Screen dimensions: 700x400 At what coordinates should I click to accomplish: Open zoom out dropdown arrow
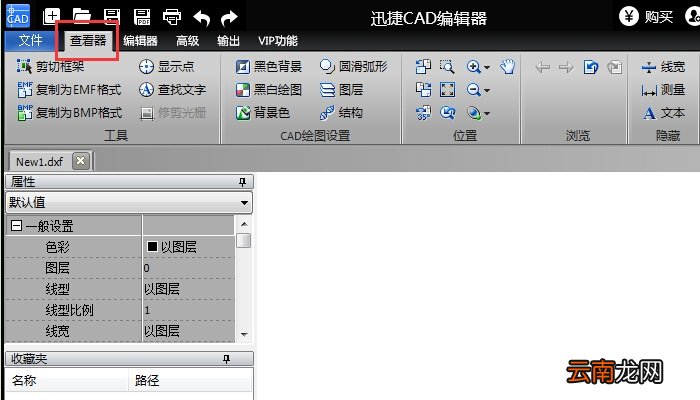(487, 91)
